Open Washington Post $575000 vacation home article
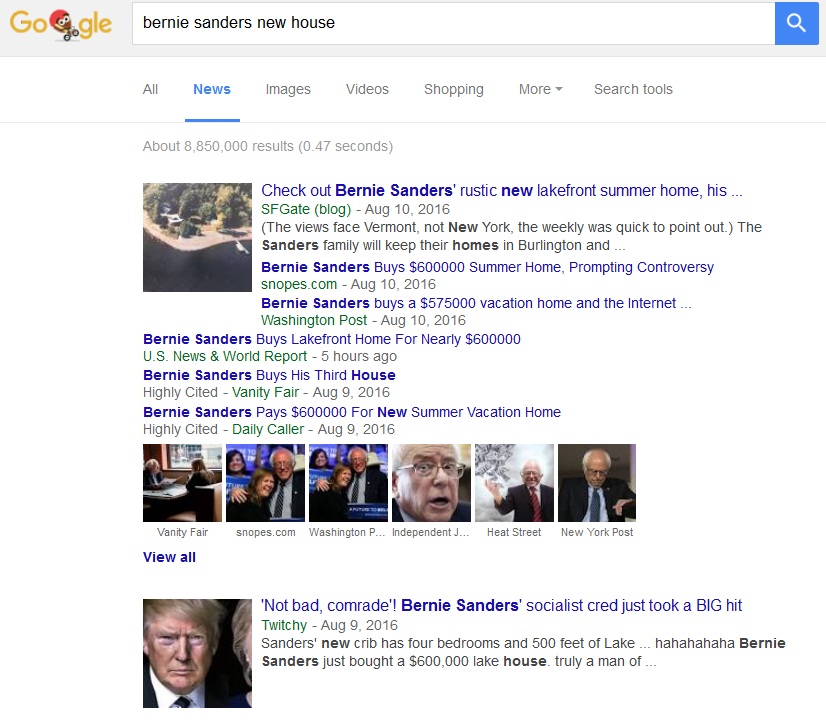 476,303
